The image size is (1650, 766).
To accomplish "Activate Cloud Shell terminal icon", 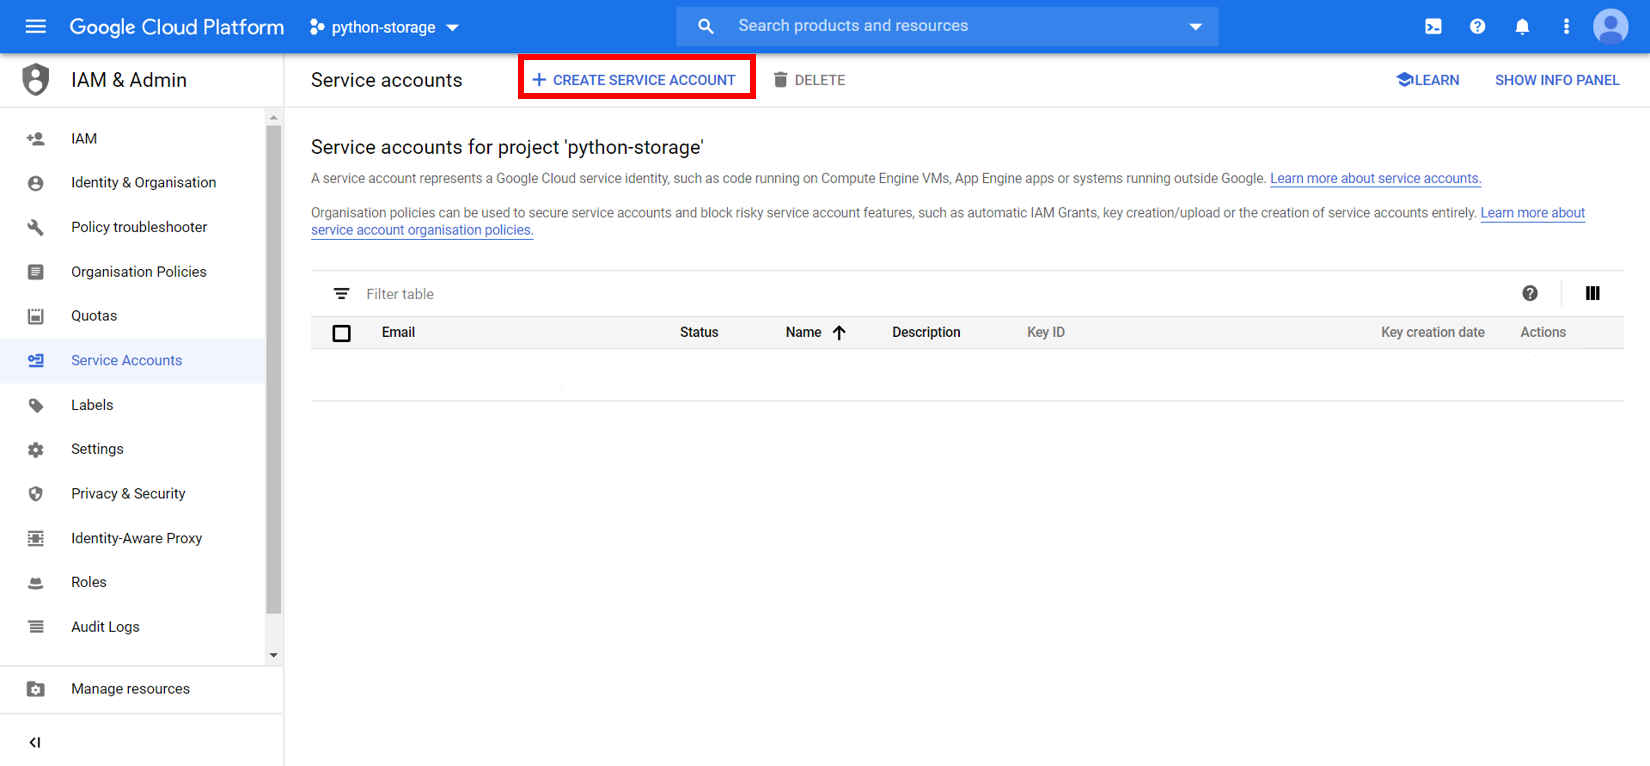I will pos(1433,27).
